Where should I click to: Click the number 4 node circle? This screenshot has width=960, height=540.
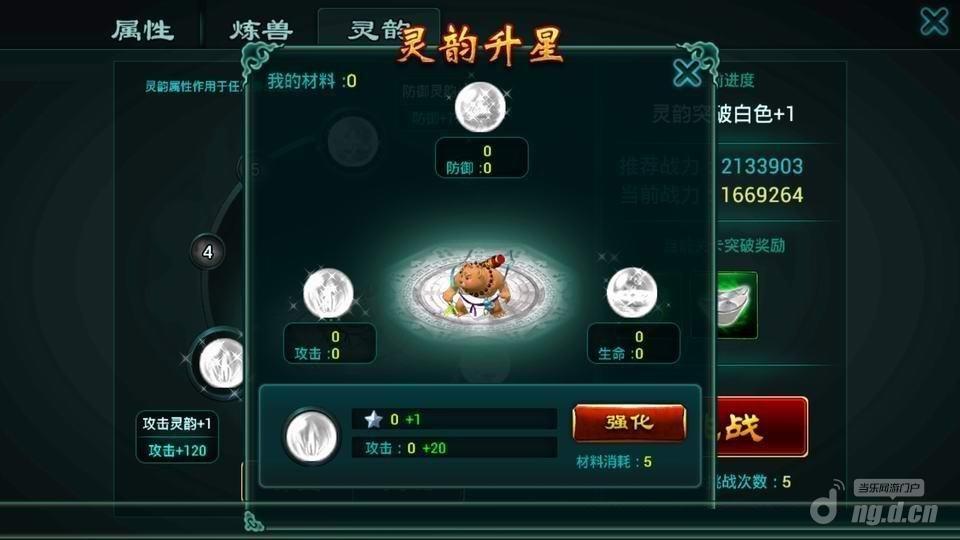(x=208, y=252)
